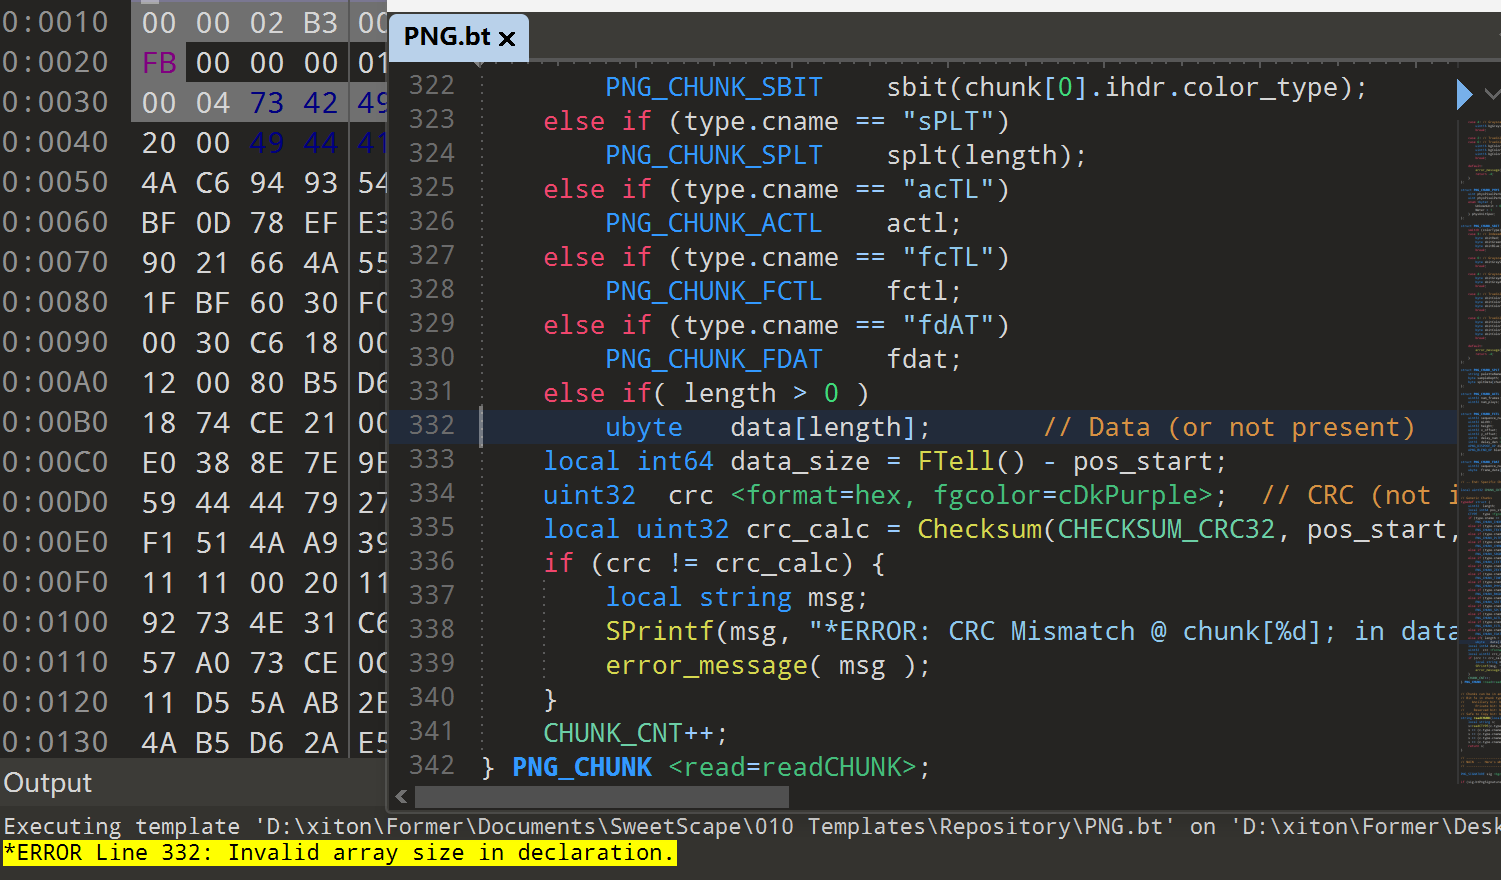
Task: Switch to the PNG.bt tab
Action: [x=446, y=37]
